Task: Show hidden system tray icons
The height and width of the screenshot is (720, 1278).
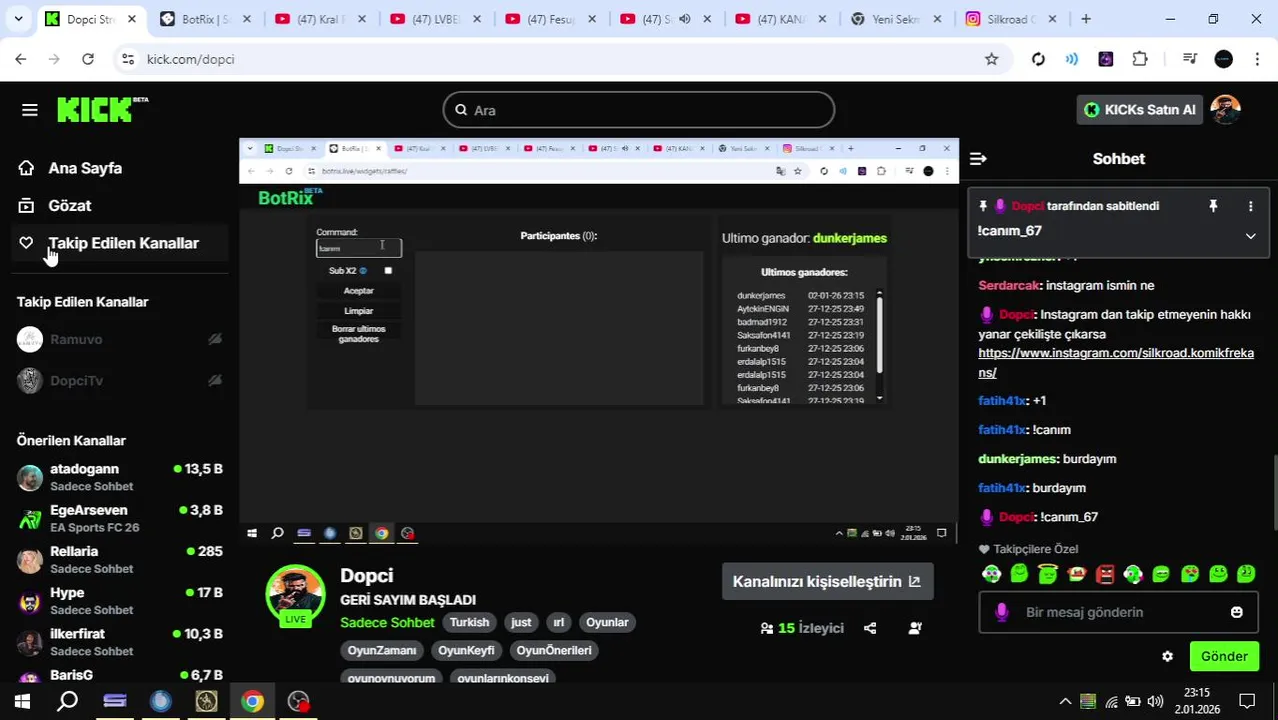Action: pyautogui.click(x=1065, y=701)
